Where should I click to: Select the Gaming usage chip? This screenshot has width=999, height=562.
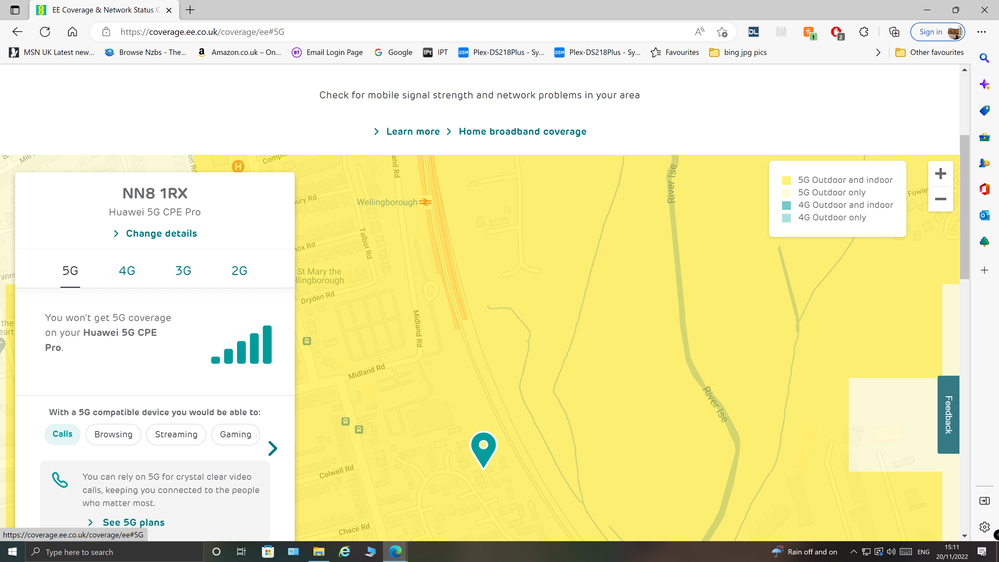pos(236,434)
